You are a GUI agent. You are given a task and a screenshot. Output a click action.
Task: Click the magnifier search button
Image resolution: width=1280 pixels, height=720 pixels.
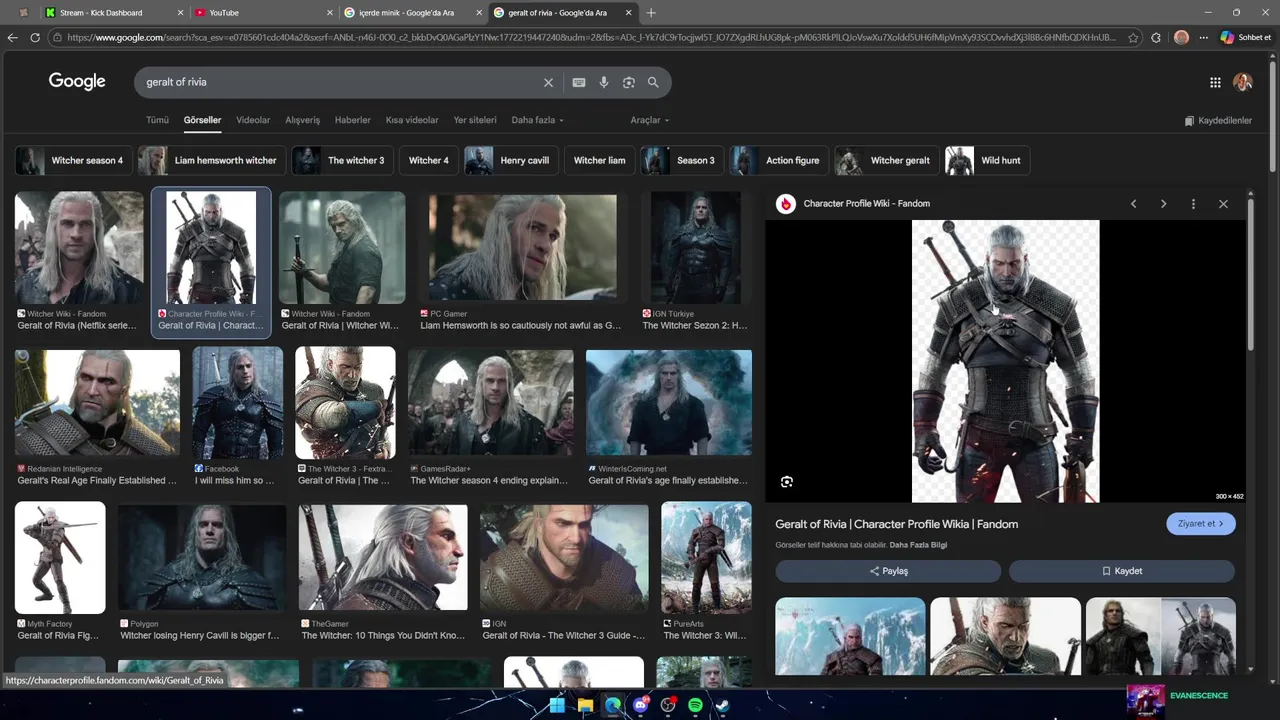tap(653, 83)
